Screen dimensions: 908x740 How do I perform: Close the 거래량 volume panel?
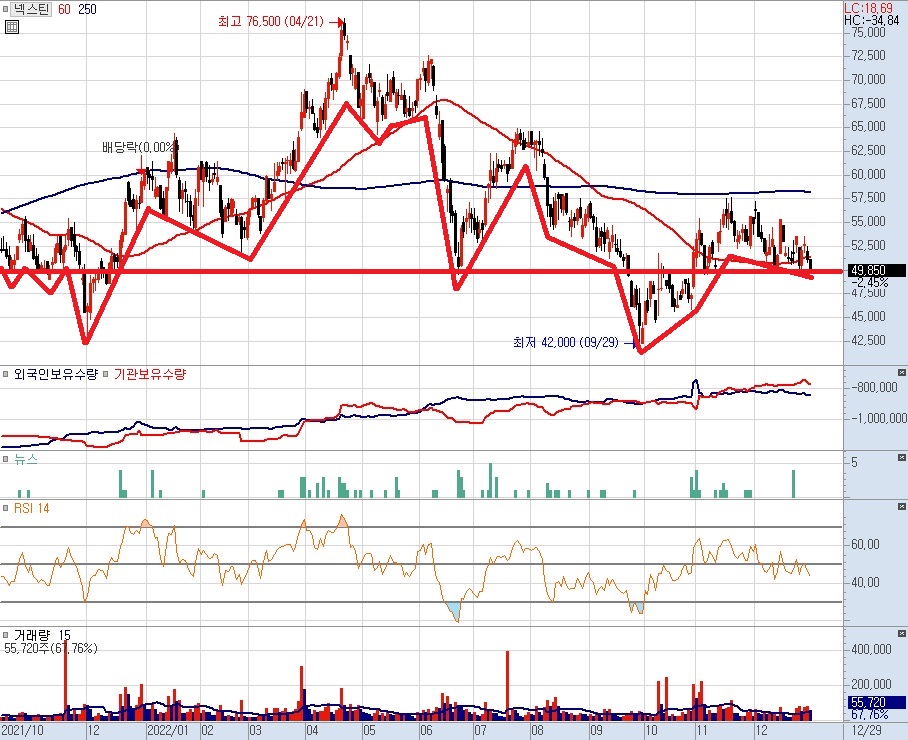(x=902, y=633)
